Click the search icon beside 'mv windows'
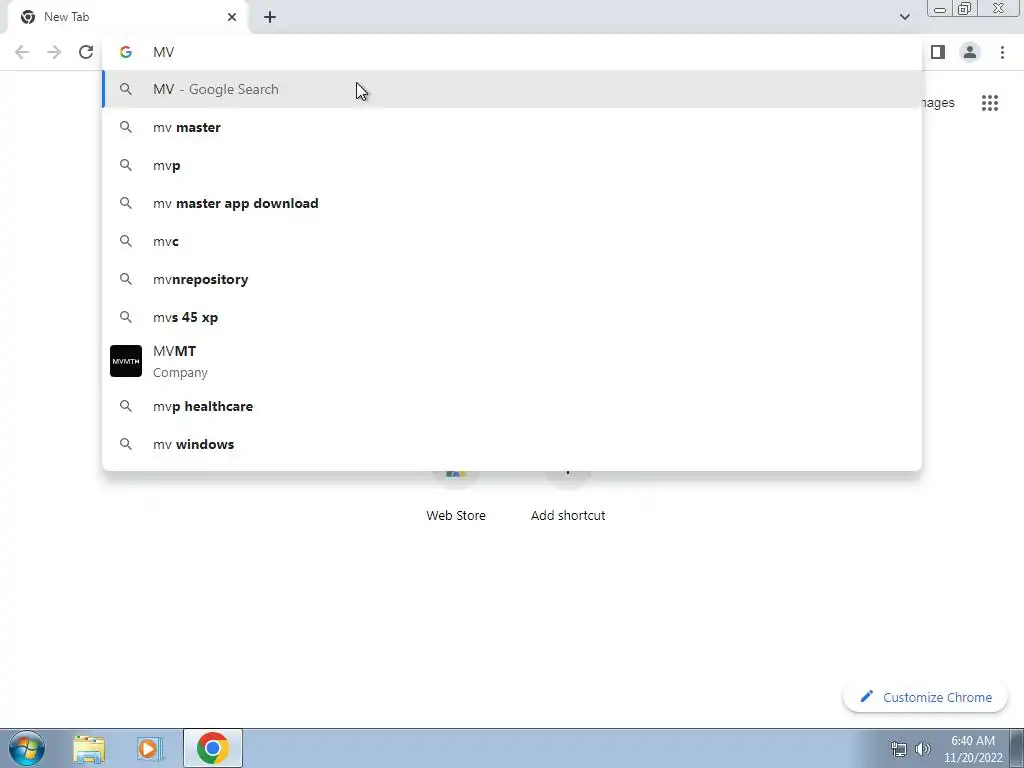 click(126, 444)
